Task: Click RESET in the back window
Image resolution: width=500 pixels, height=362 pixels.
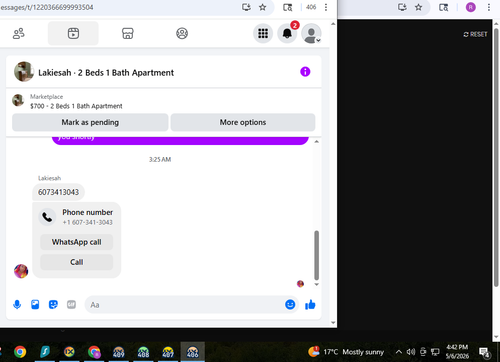Action: pos(475,34)
